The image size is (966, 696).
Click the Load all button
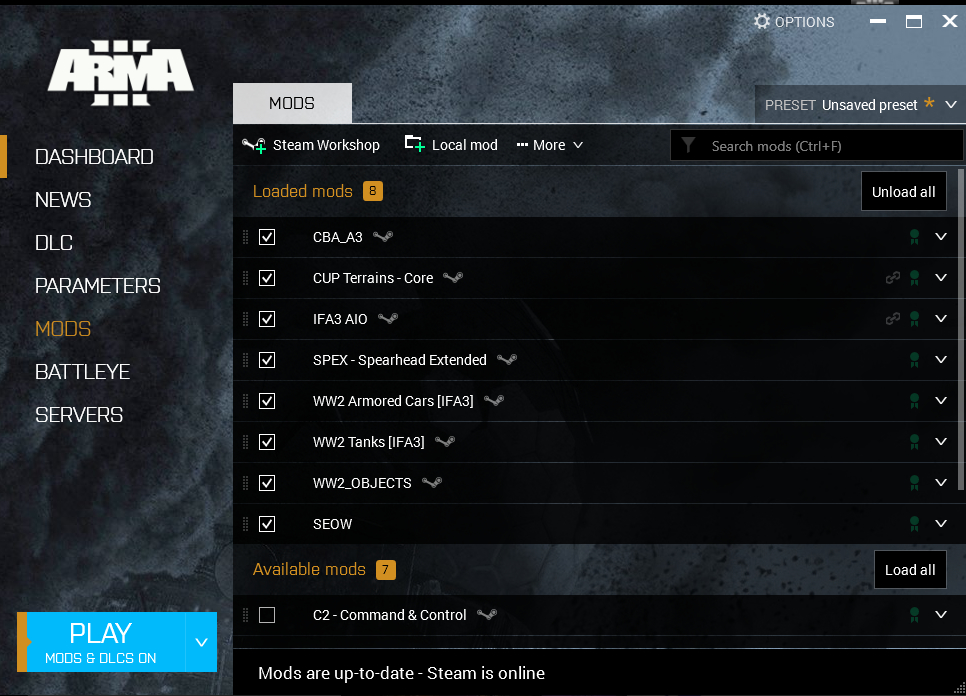pyautogui.click(x=910, y=570)
